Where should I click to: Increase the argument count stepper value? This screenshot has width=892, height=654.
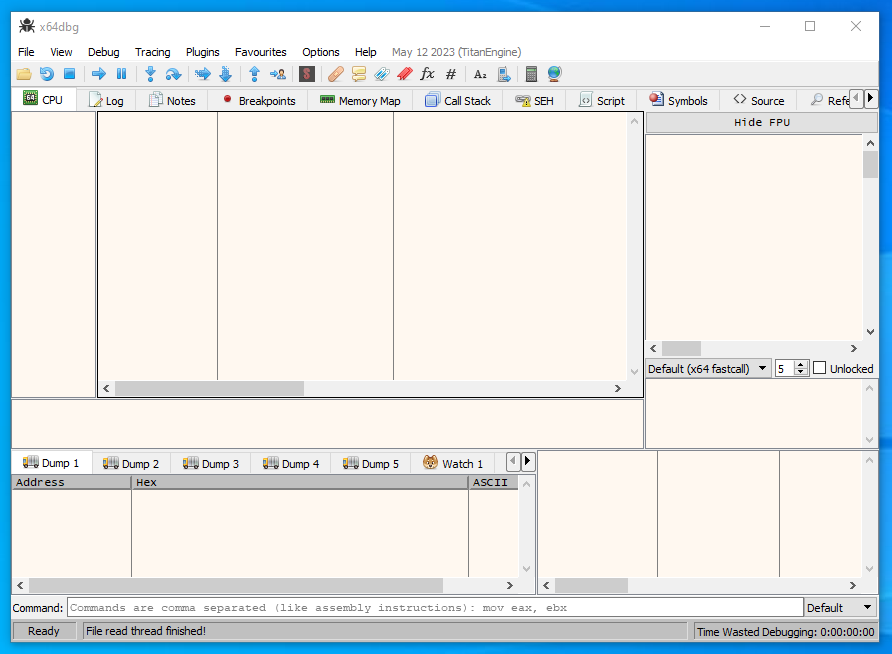tap(800, 364)
